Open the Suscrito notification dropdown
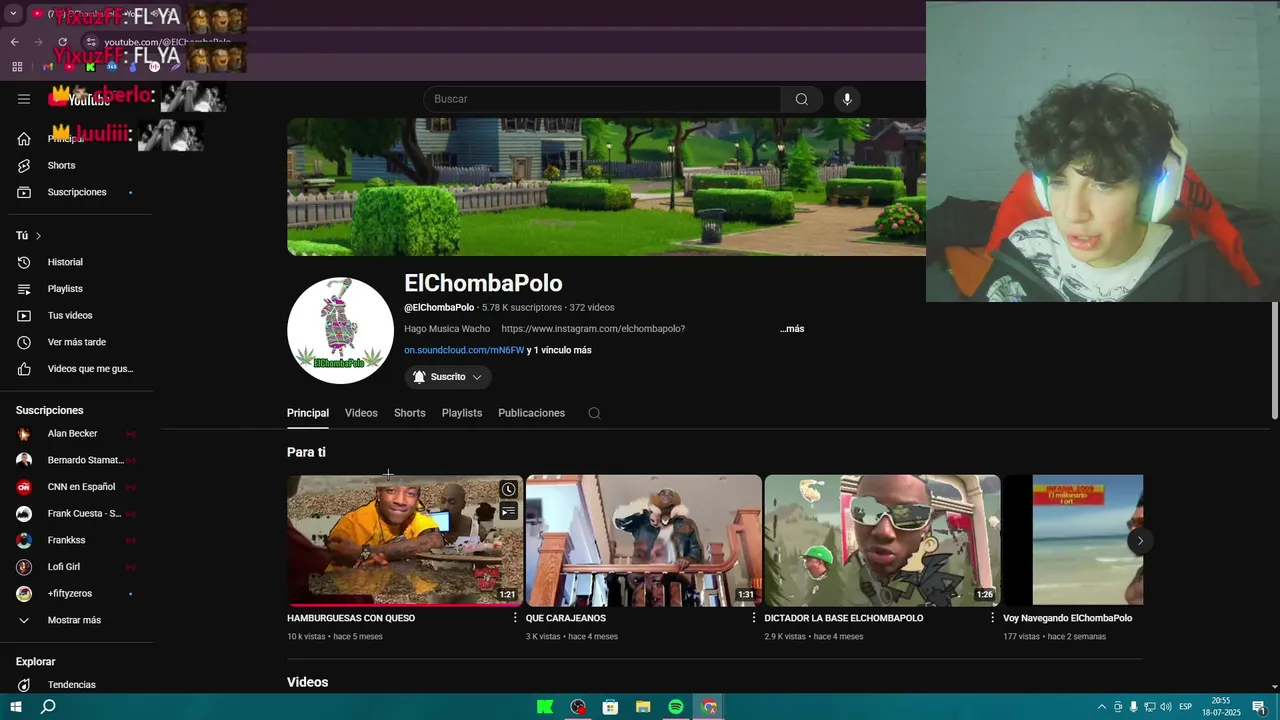The width and height of the screenshot is (1280, 720). (x=448, y=377)
